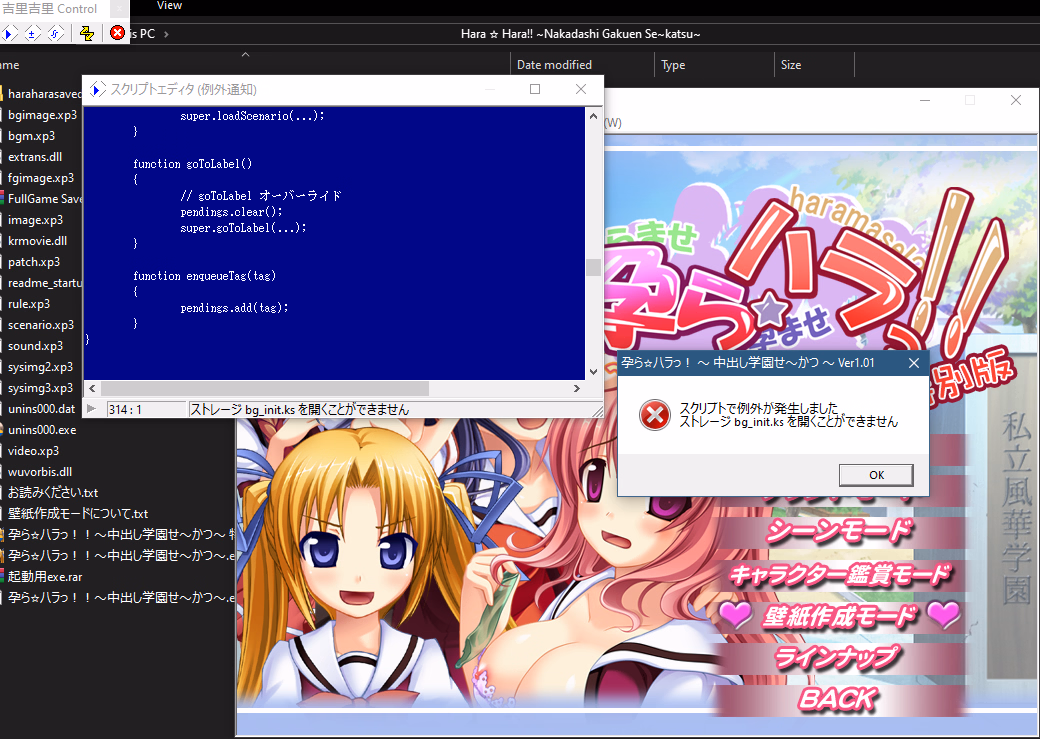Click the right arrow of script editor horizontal scrollbar

pos(577,388)
